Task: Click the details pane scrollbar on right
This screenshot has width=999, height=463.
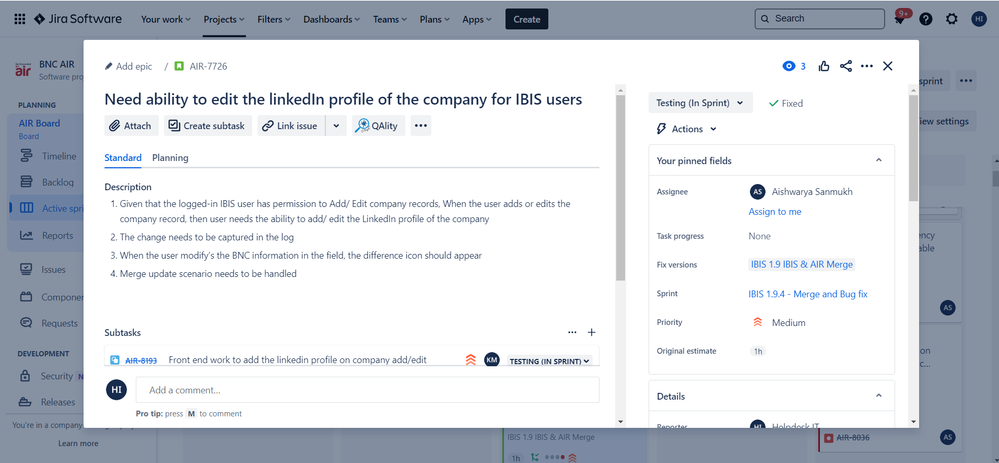Action: pyautogui.click(x=914, y=148)
